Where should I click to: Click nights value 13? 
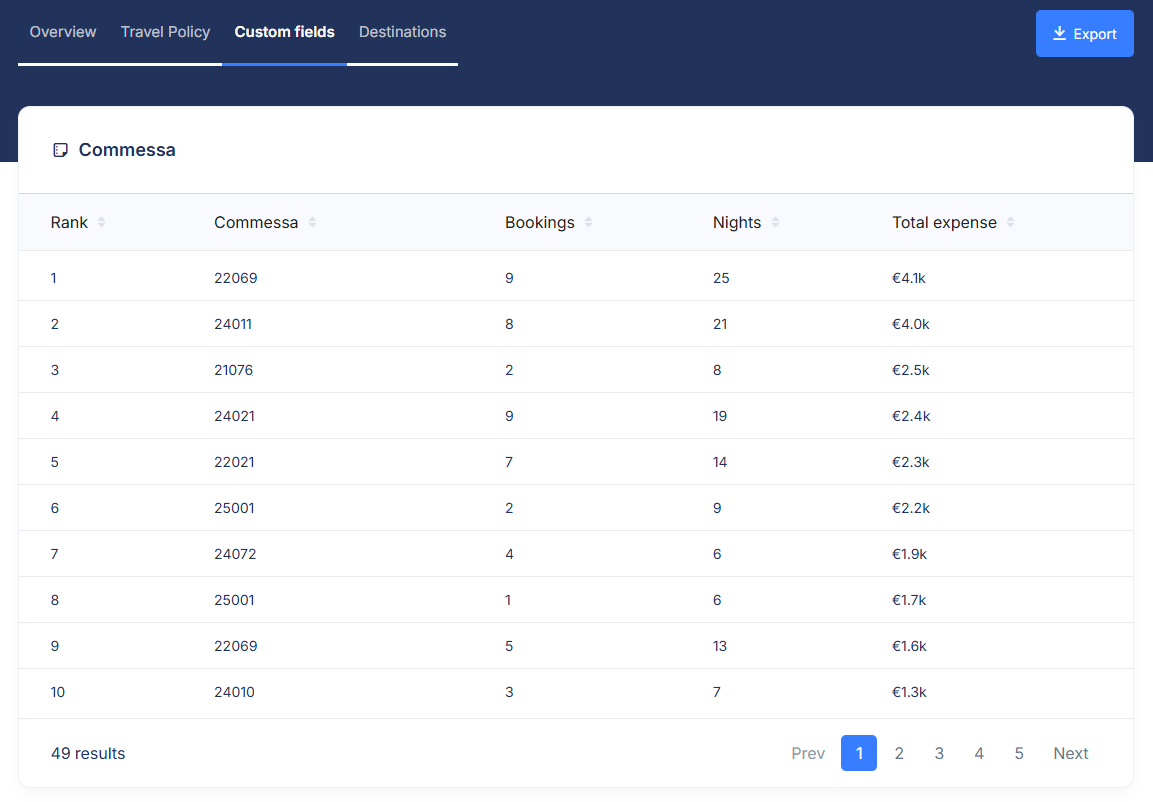pyautogui.click(x=720, y=646)
